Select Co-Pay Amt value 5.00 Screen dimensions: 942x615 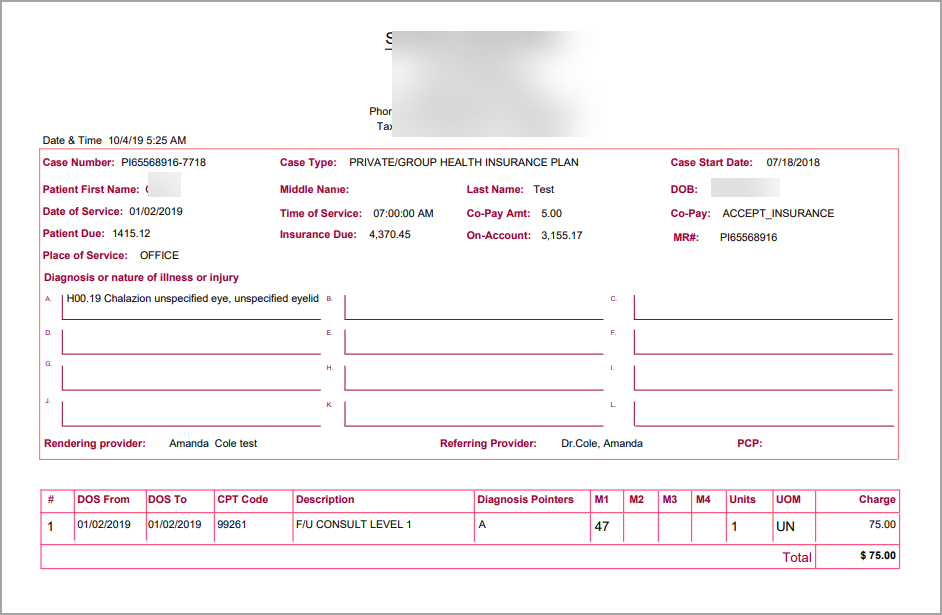(552, 213)
